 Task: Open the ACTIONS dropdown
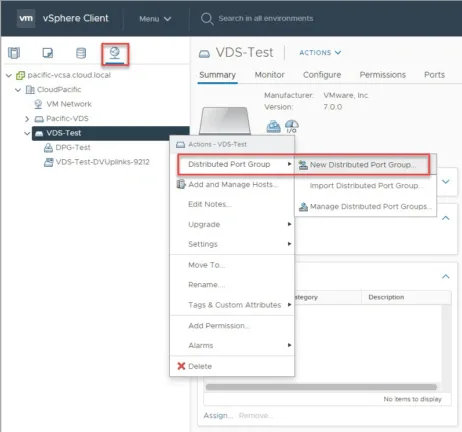[x=320, y=53]
